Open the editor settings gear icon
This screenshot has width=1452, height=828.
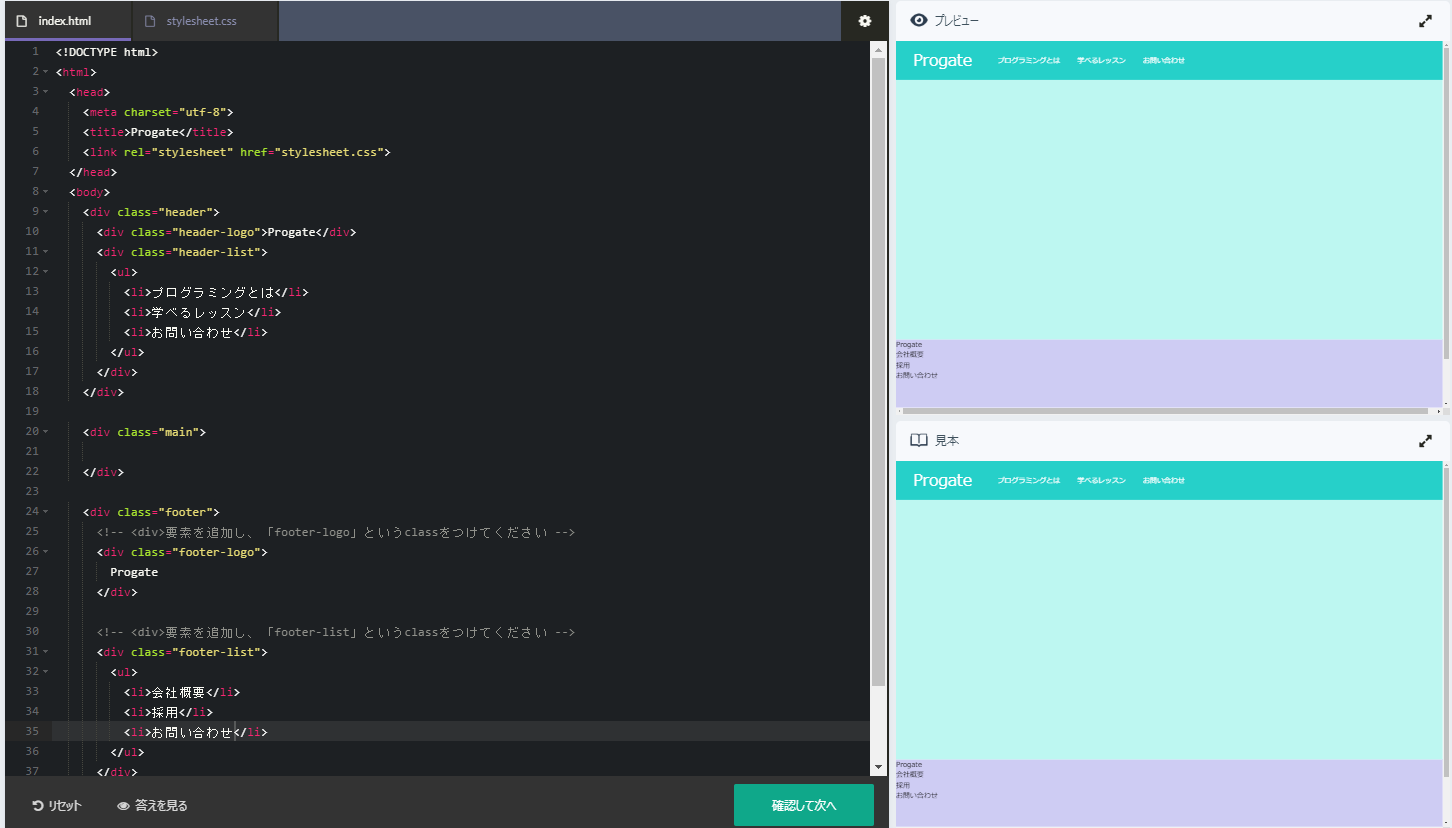click(865, 21)
